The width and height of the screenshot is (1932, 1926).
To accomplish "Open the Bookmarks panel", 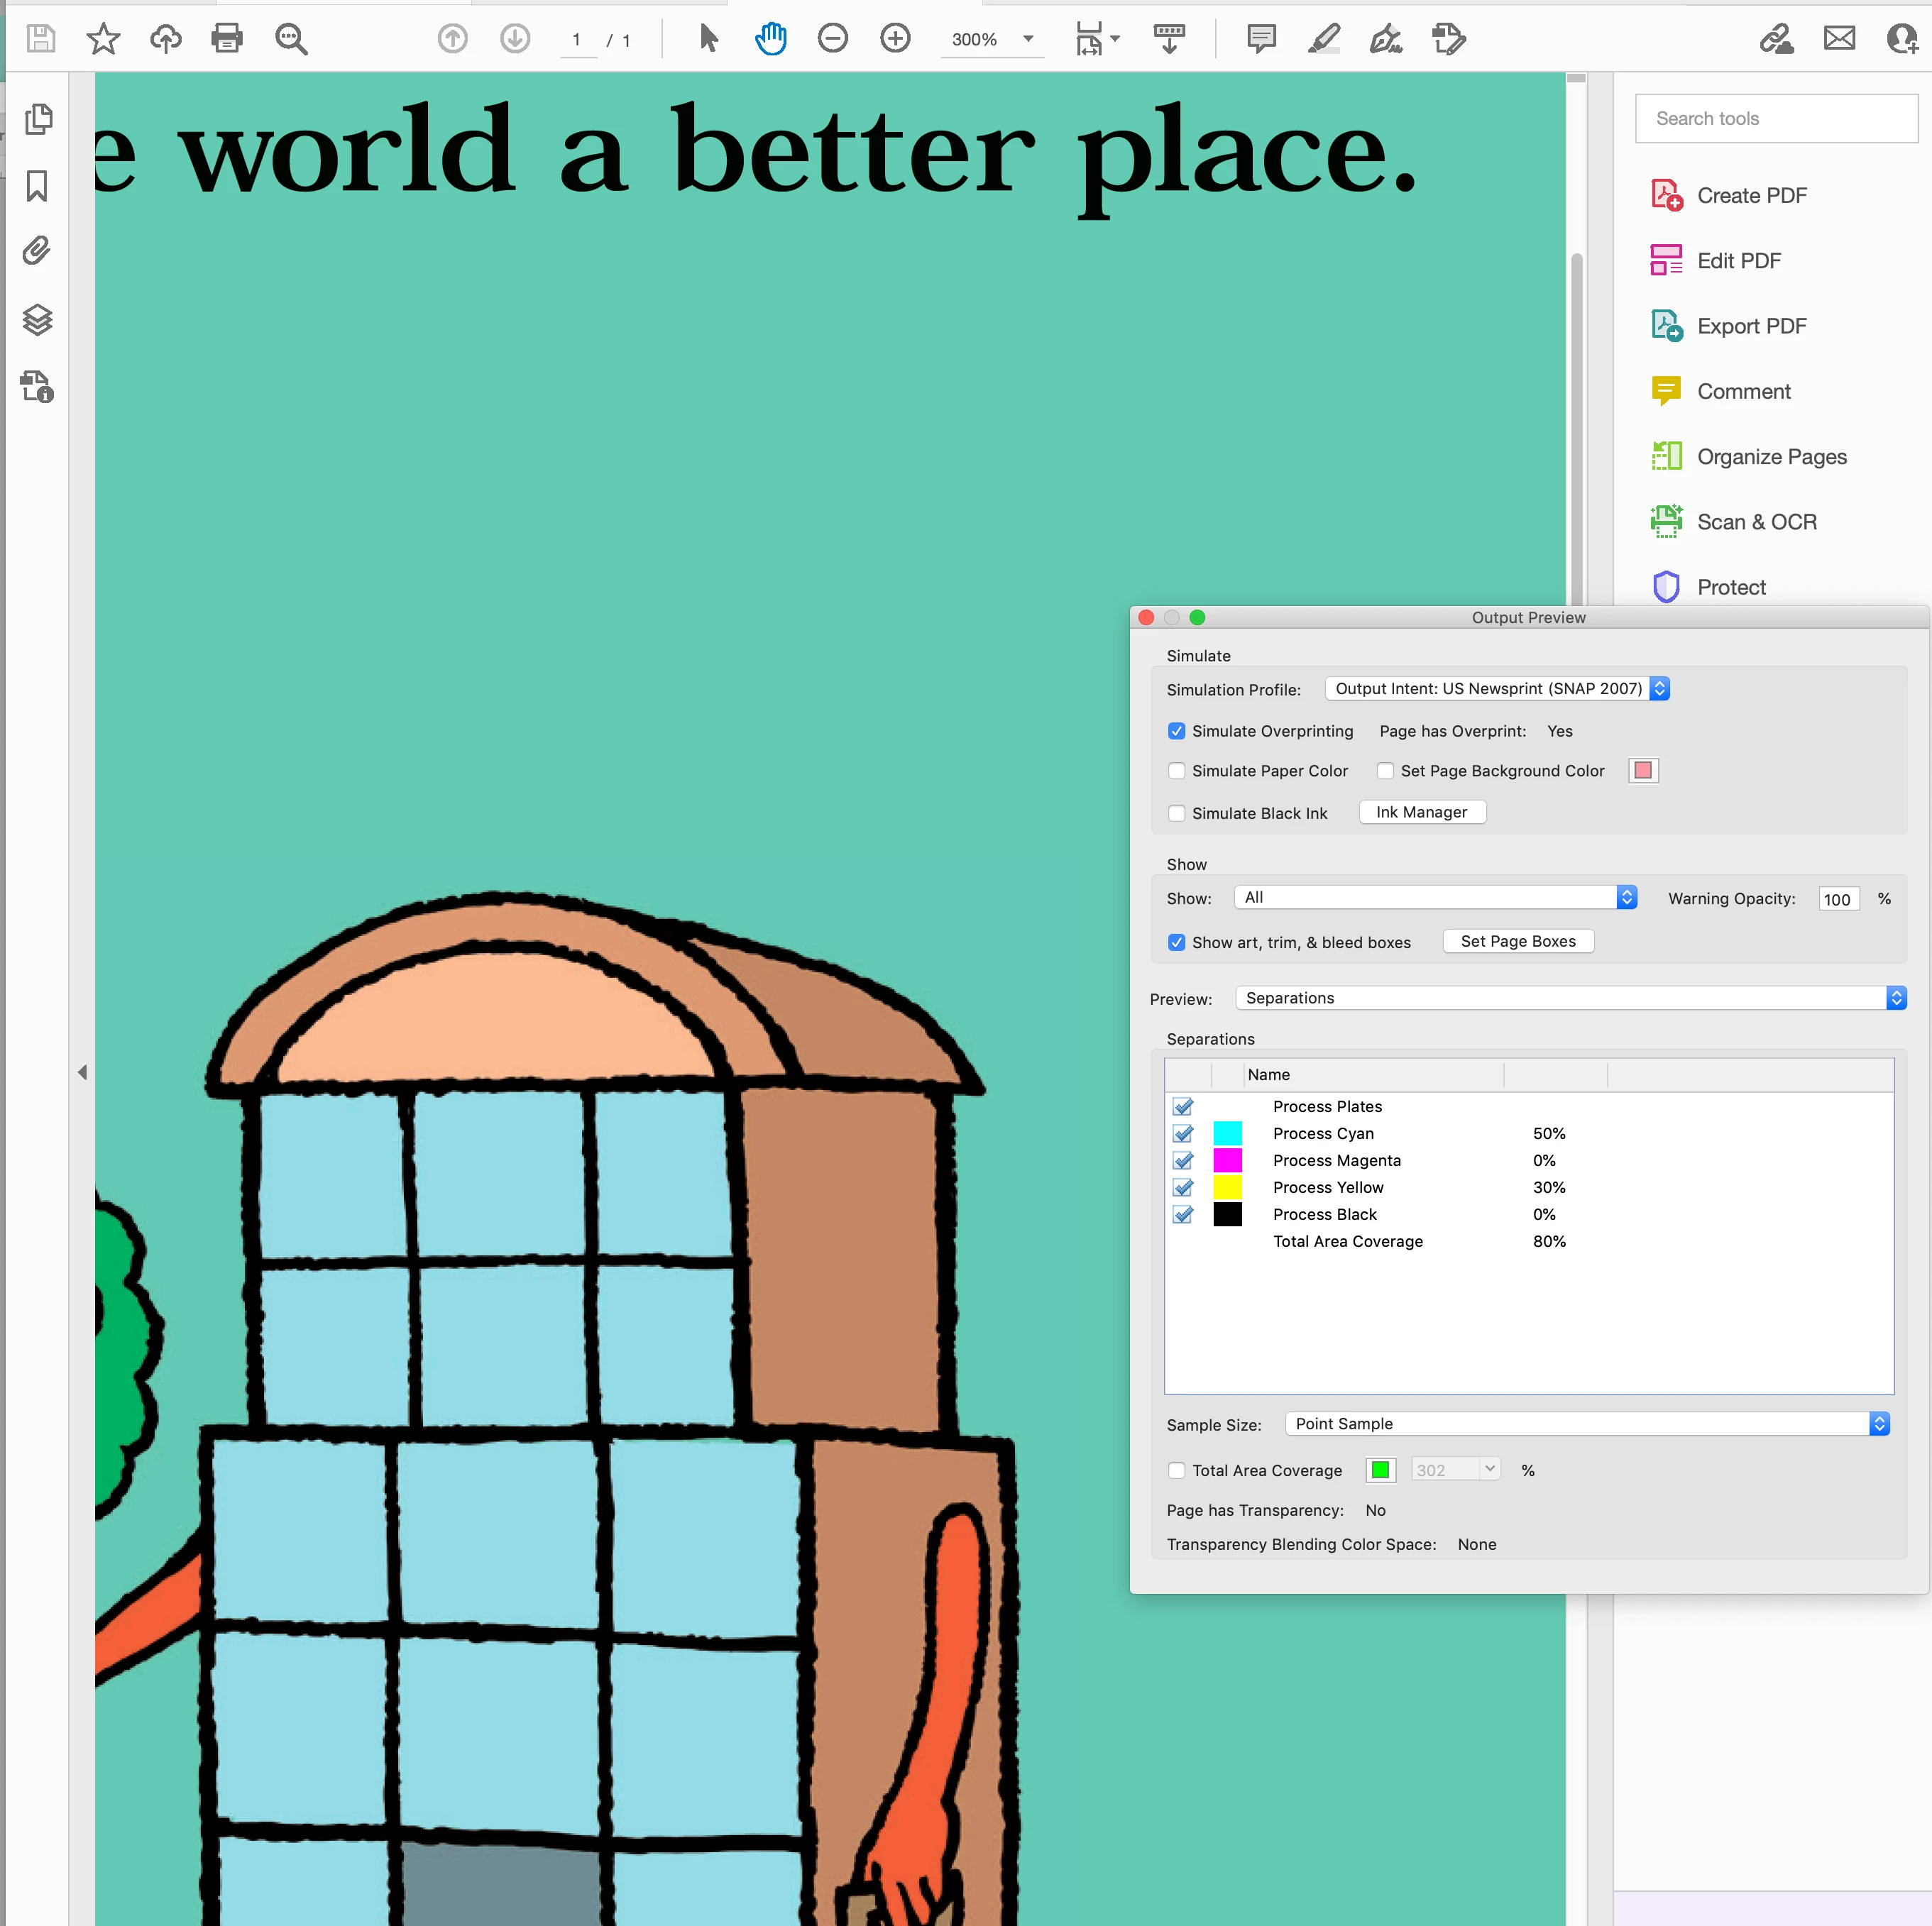I will click(x=37, y=186).
